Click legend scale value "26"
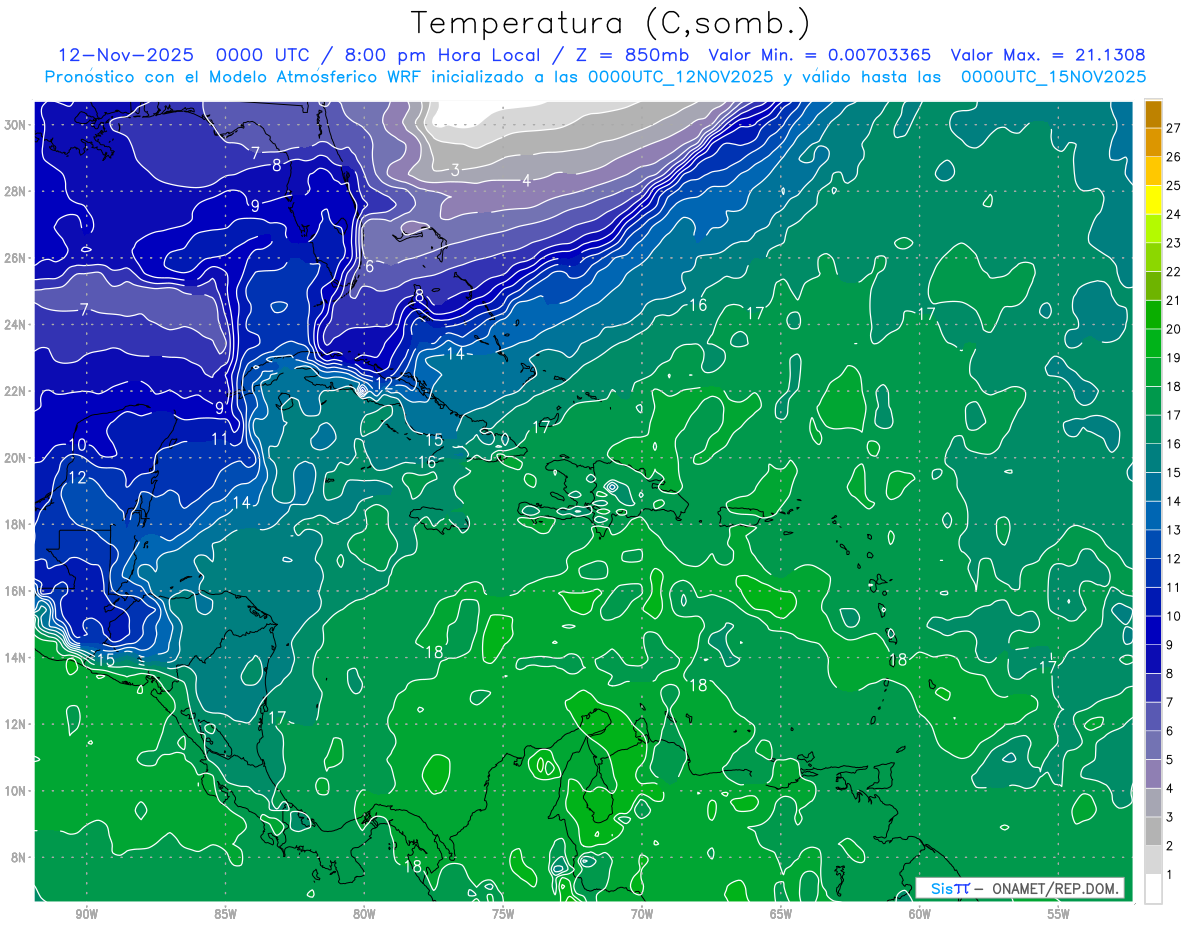Image resolution: width=1200 pixels, height=927 pixels. pos(1174,157)
